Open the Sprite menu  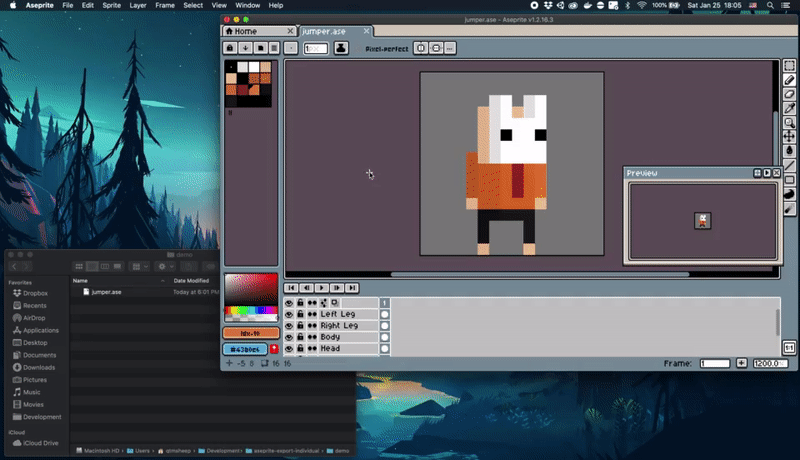click(x=111, y=5)
